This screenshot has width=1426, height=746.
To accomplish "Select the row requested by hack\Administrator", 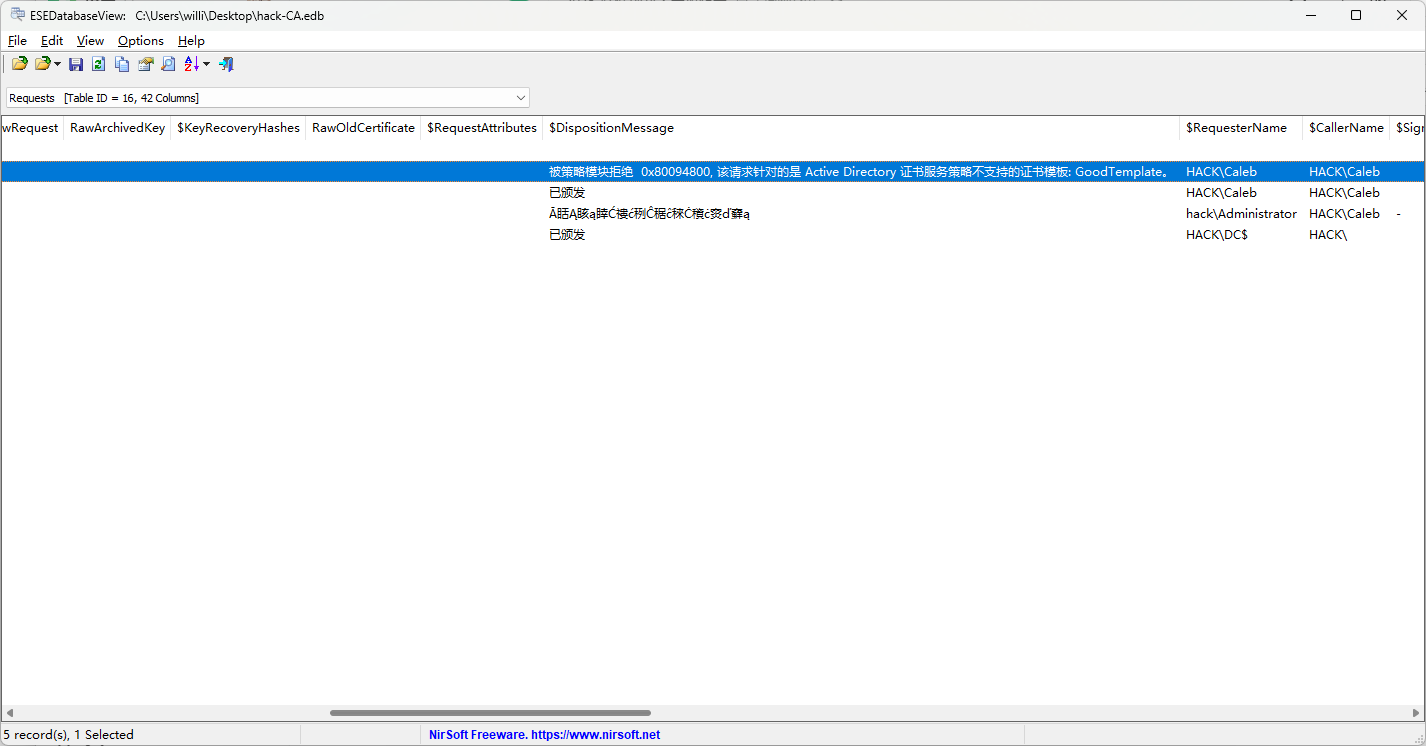I will tap(1240, 214).
